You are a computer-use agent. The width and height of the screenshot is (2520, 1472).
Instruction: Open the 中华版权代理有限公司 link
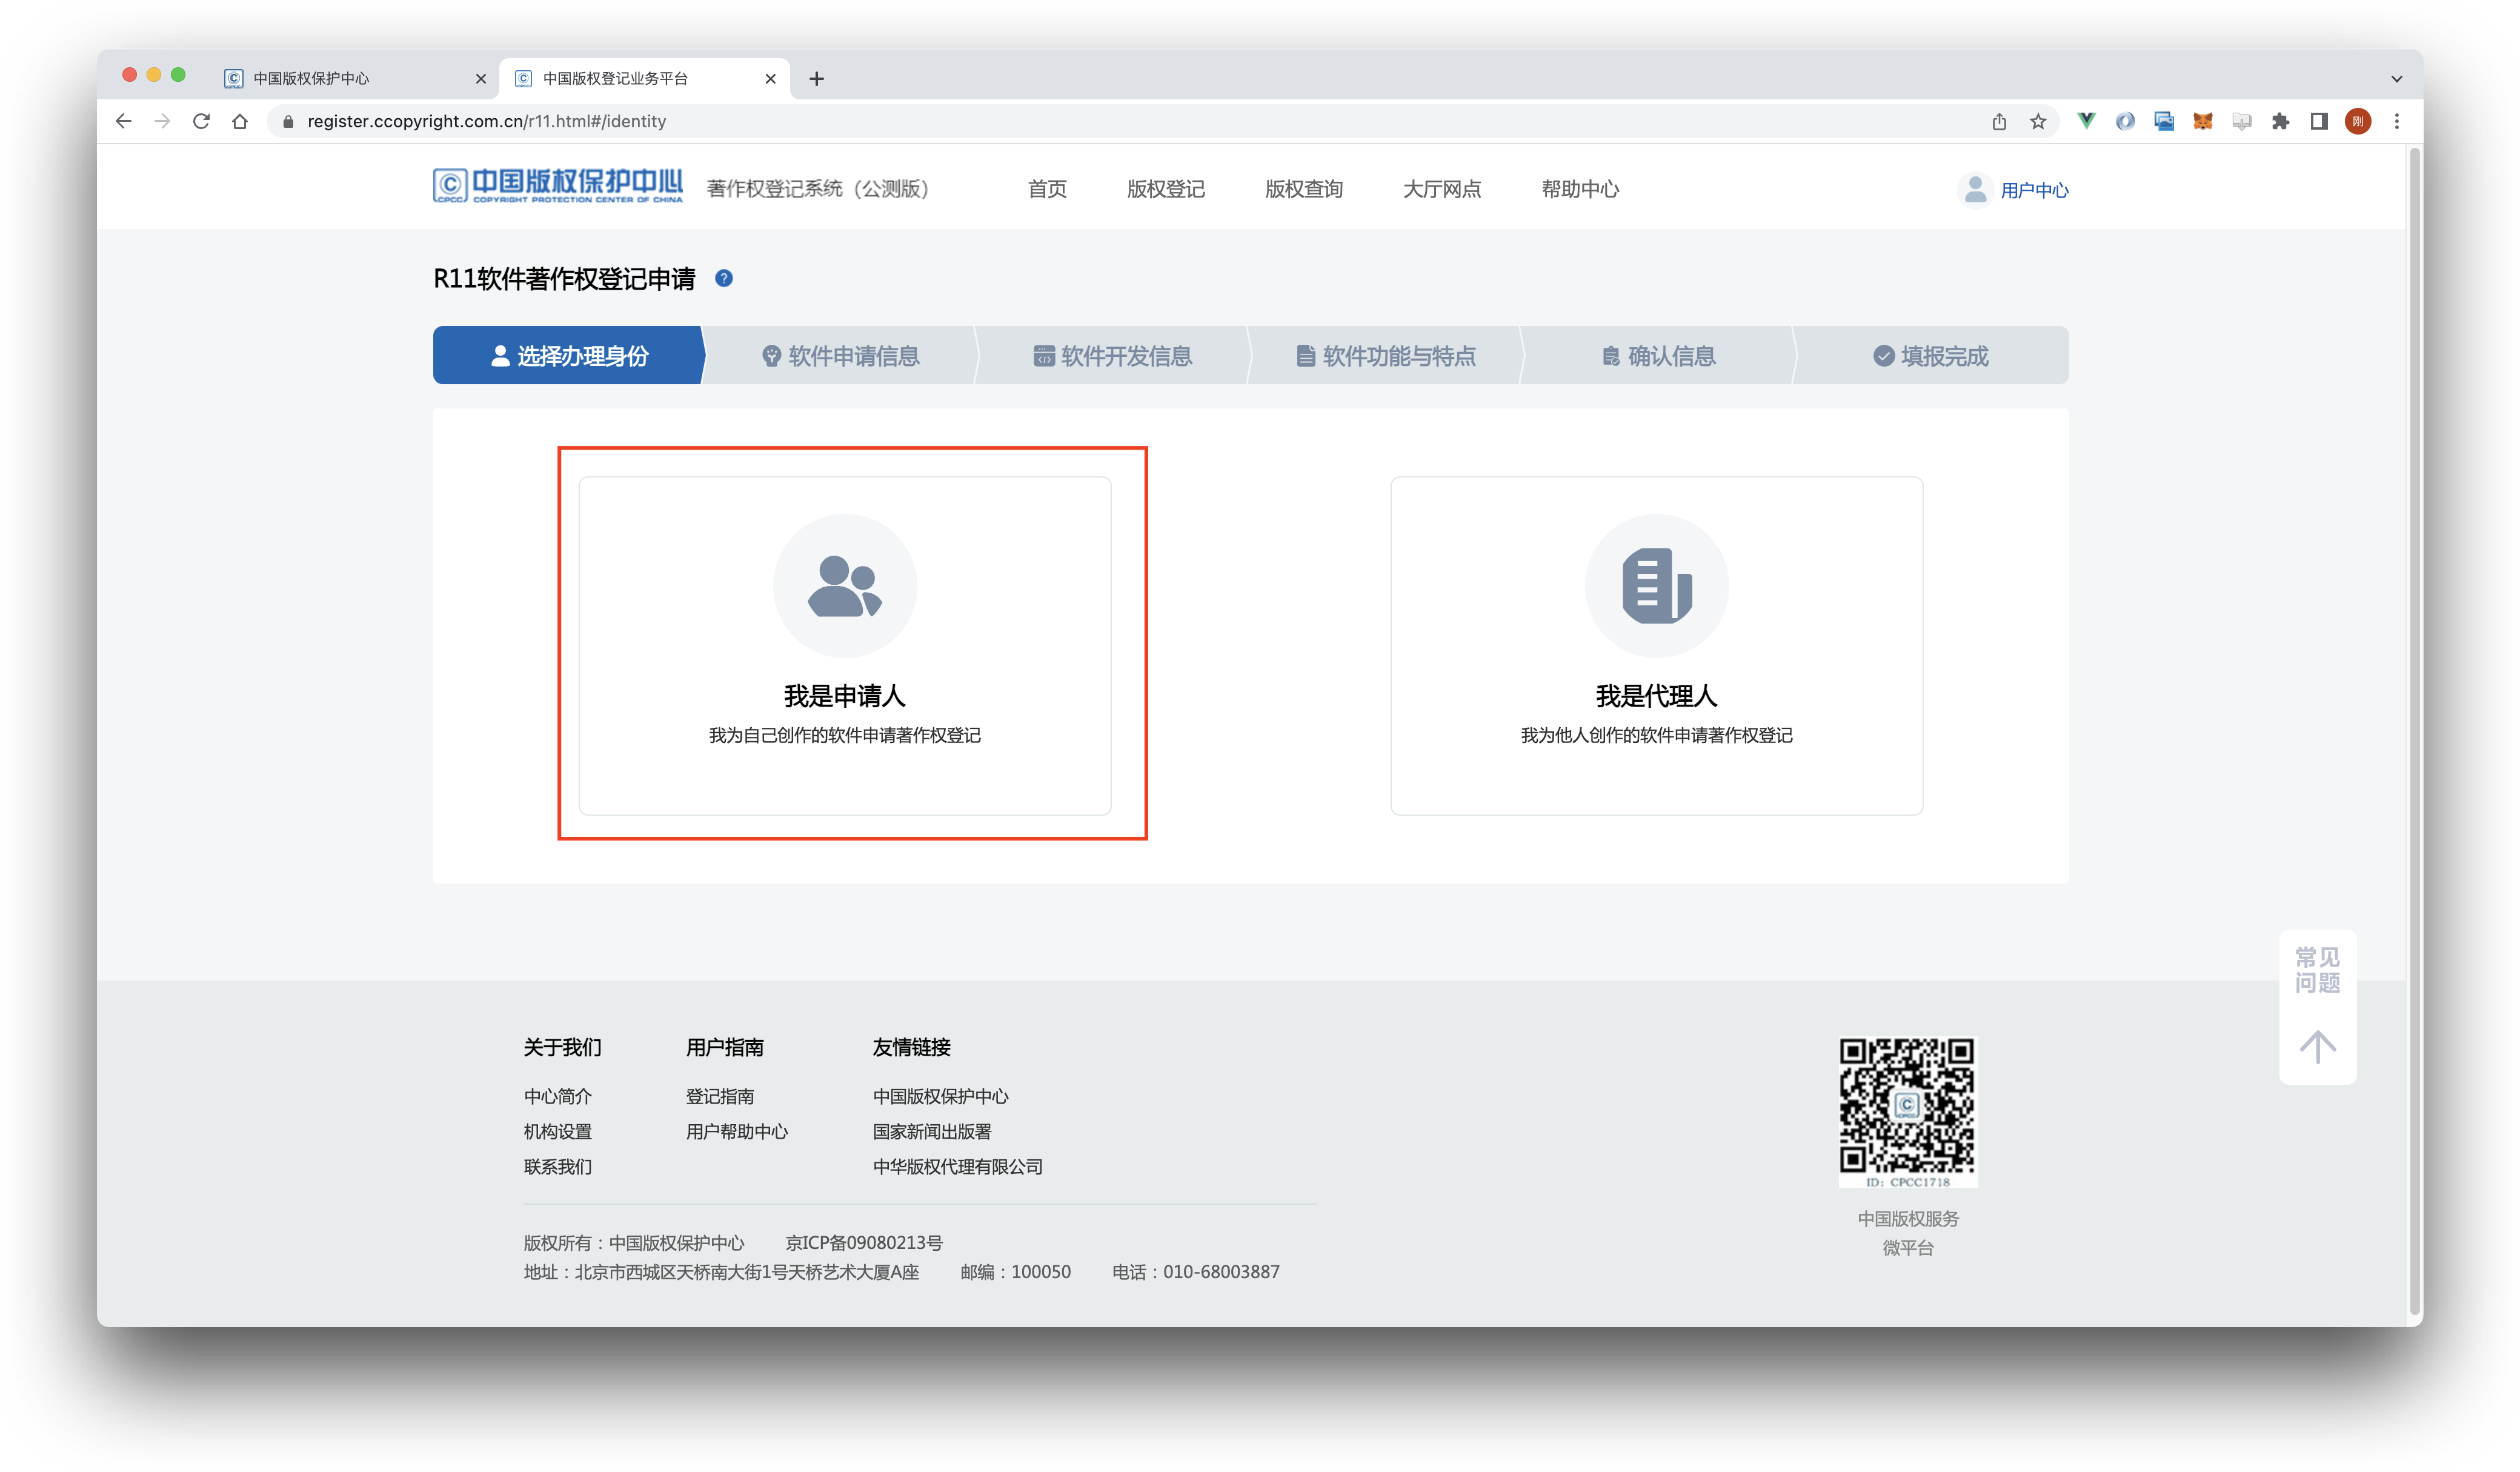[x=957, y=1166]
